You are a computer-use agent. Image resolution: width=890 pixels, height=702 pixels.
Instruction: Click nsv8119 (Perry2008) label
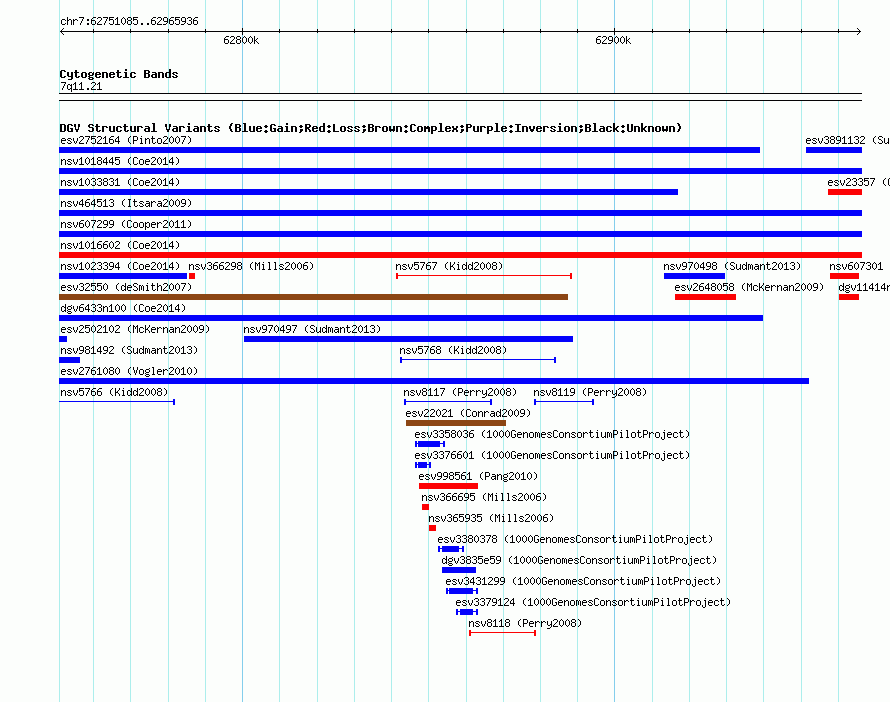[x=590, y=392]
